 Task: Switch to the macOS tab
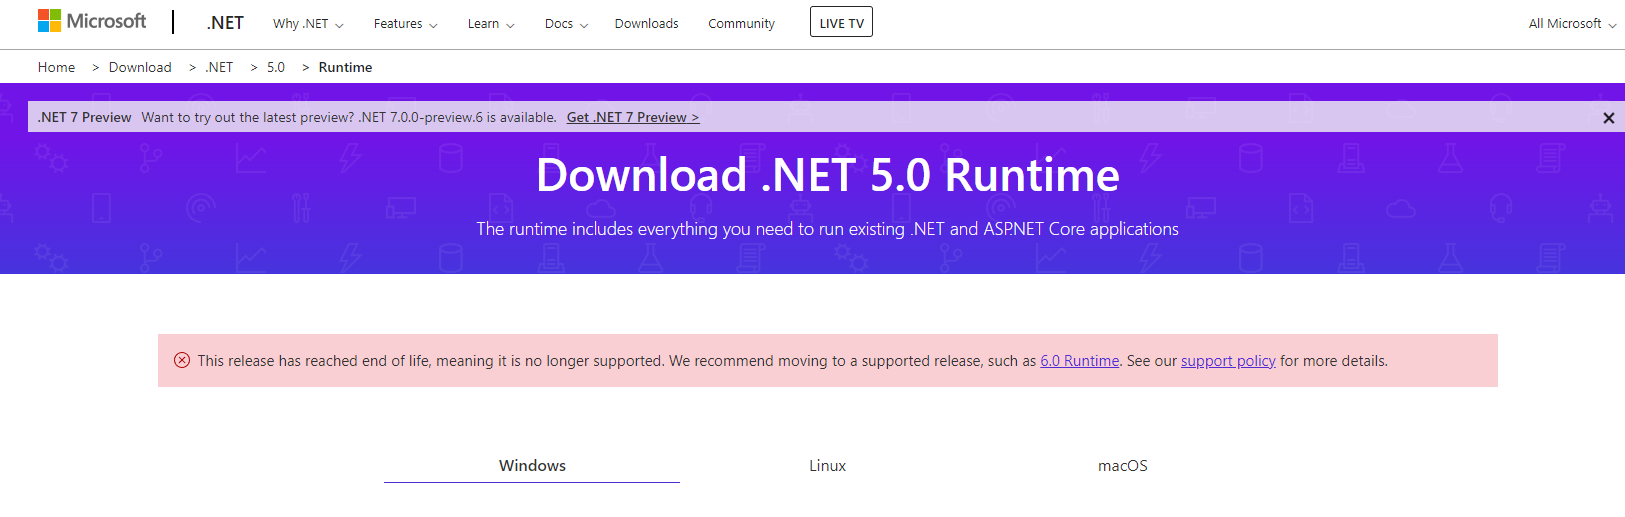tap(1122, 466)
